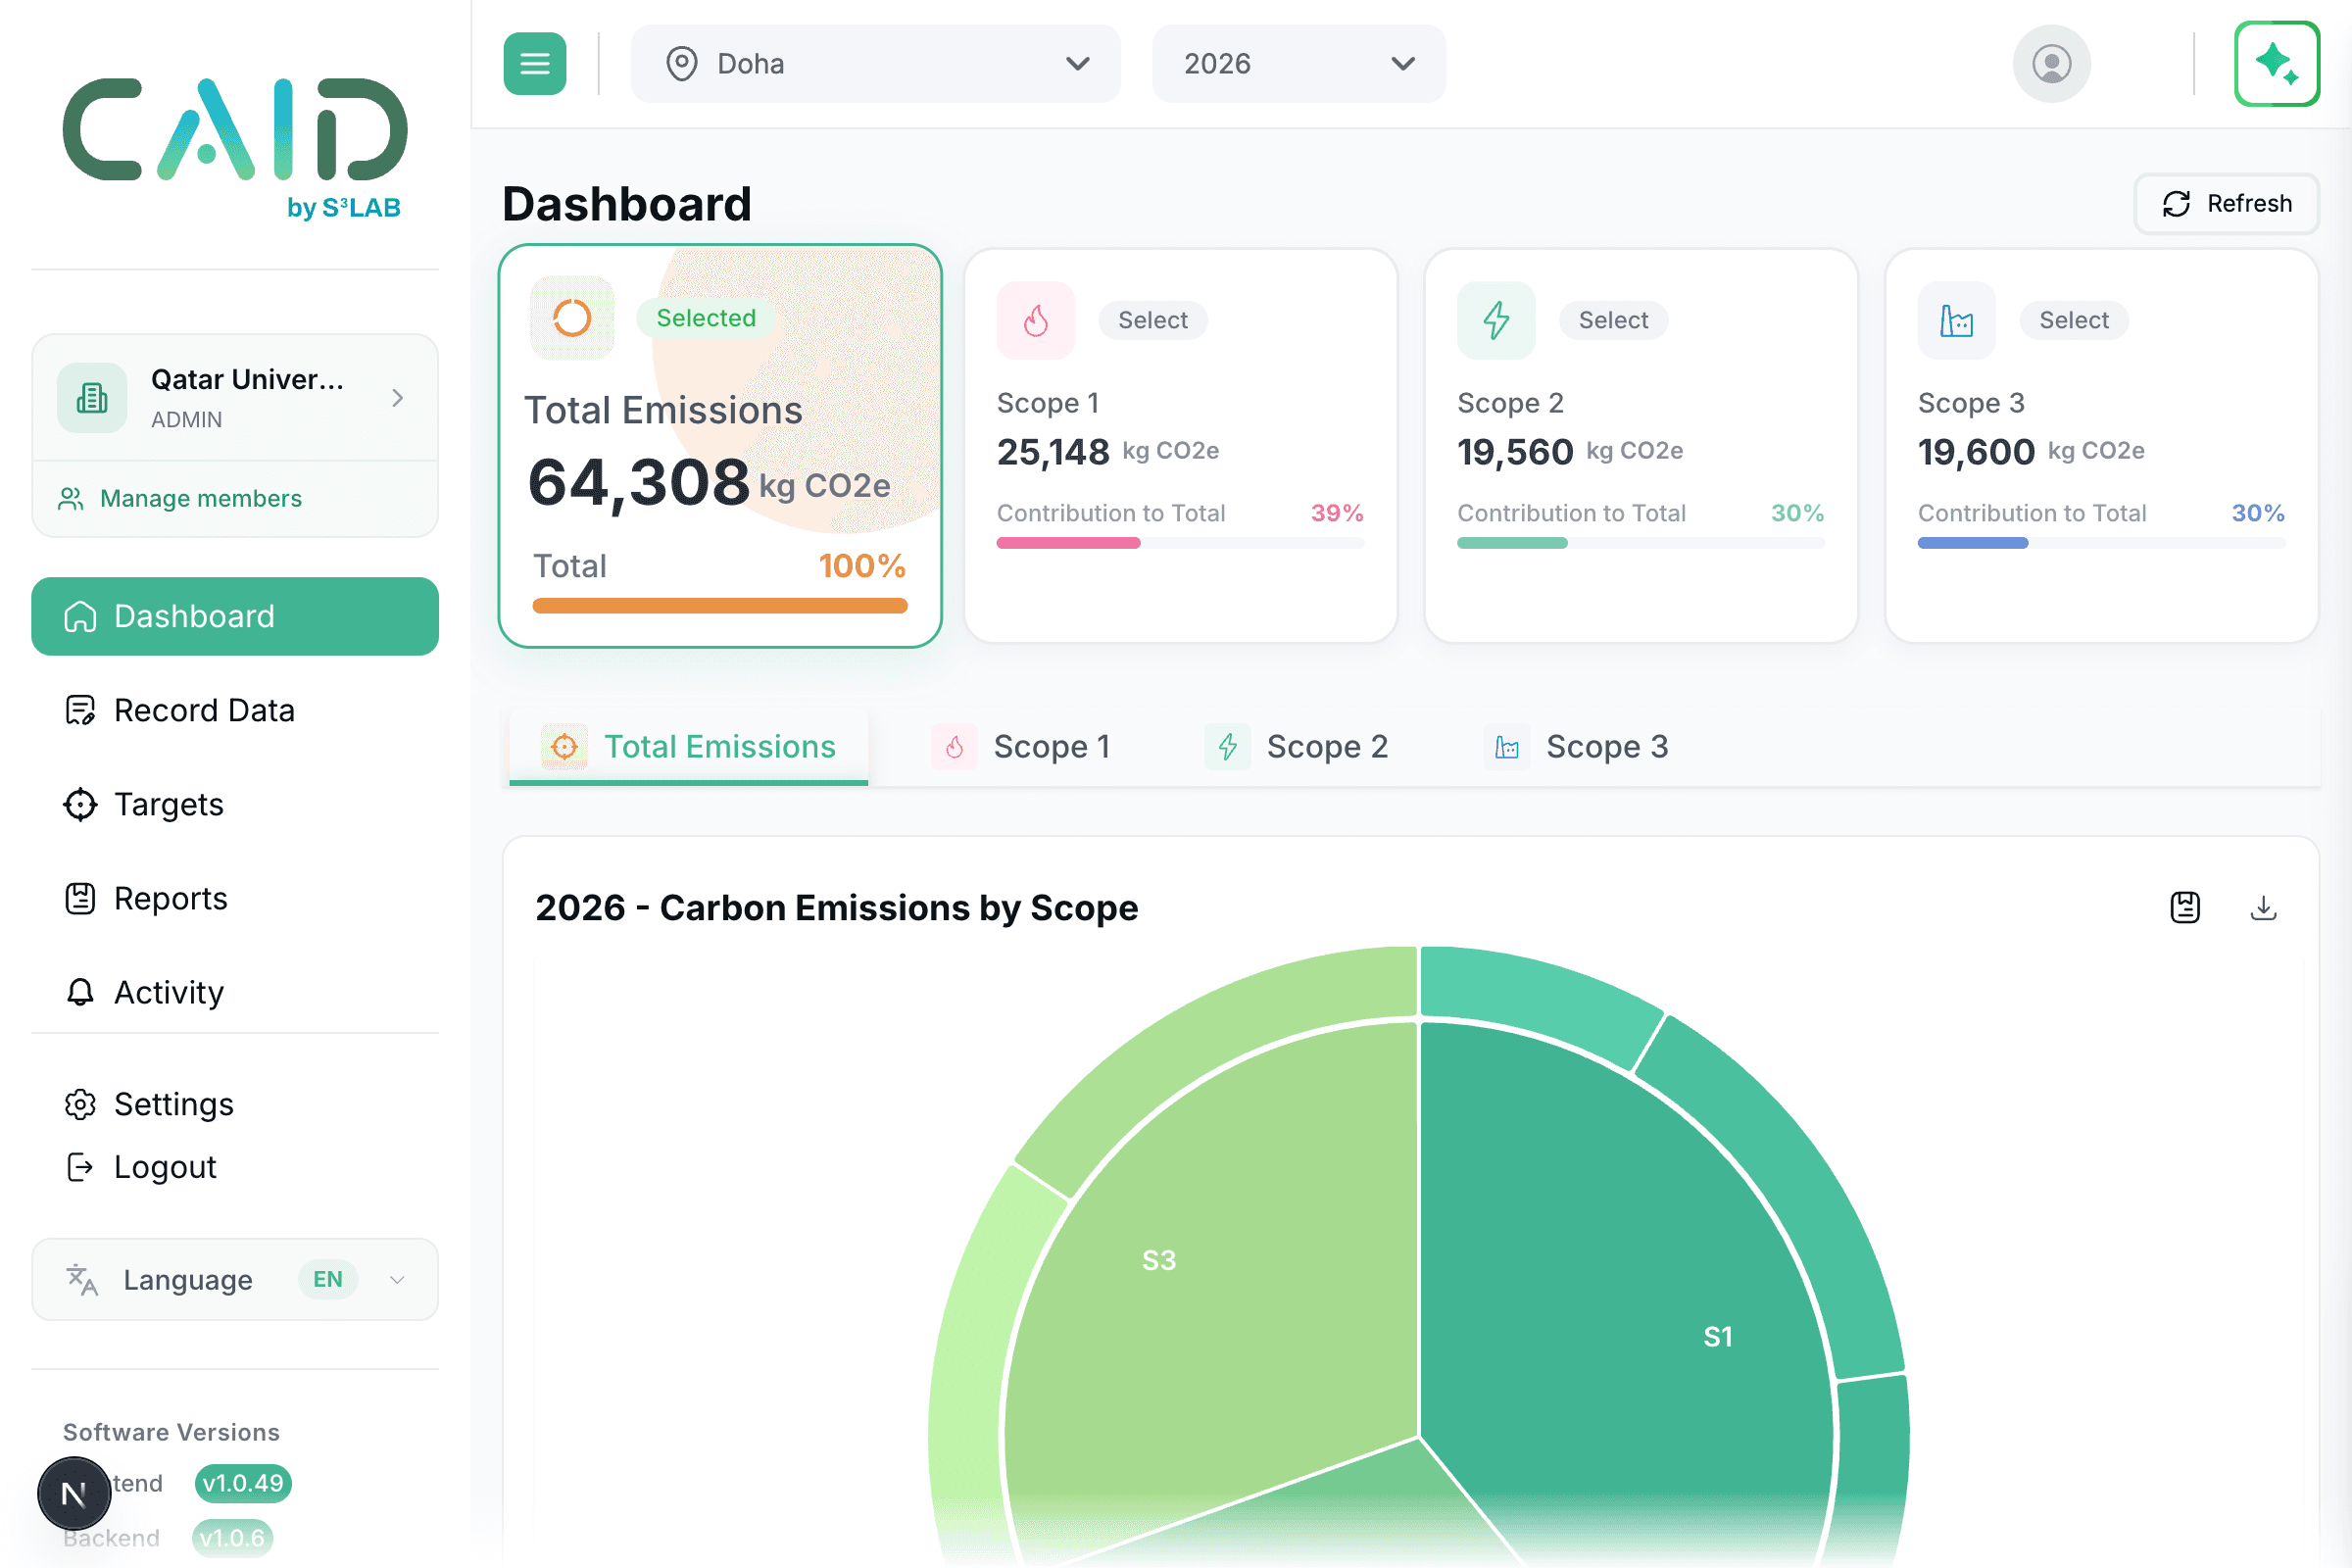
Task: Click the Total Emissions circle icon in card
Action: coord(572,318)
